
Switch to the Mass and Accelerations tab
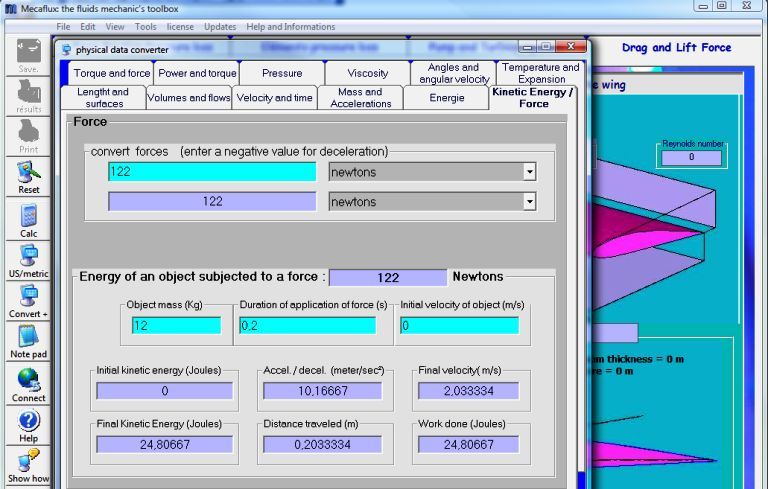coord(360,98)
